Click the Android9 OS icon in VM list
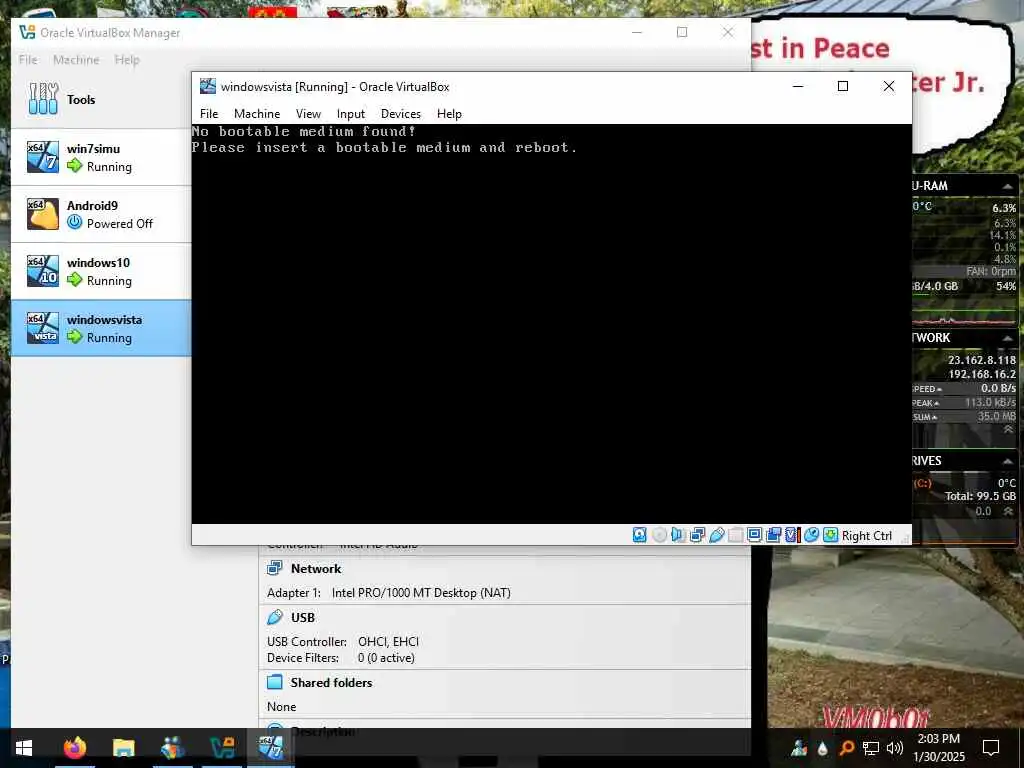This screenshot has width=1024, height=768. [42, 214]
